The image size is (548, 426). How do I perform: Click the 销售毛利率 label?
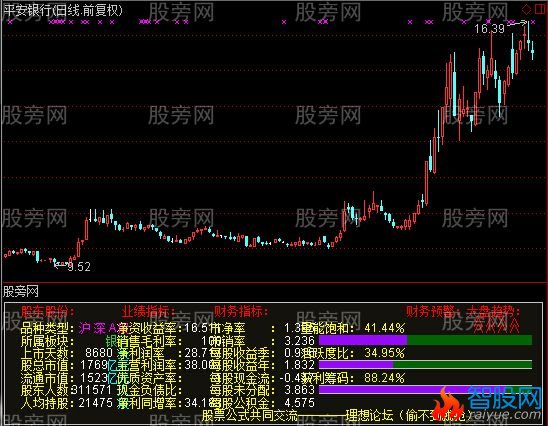(x=150, y=341)
